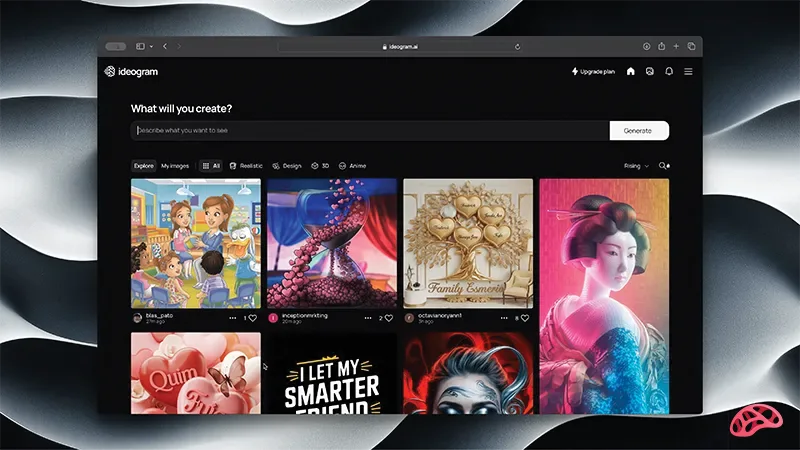This screenshot has height=450, width=800.
Task: Open notifications bell
Action: click(x=669, y=72)
